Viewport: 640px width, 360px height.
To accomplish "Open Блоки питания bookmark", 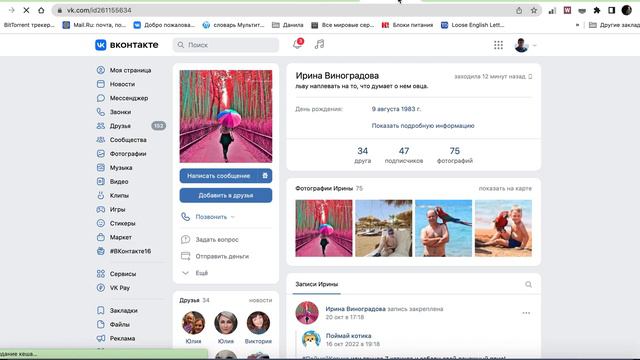I will coord(407,25).
